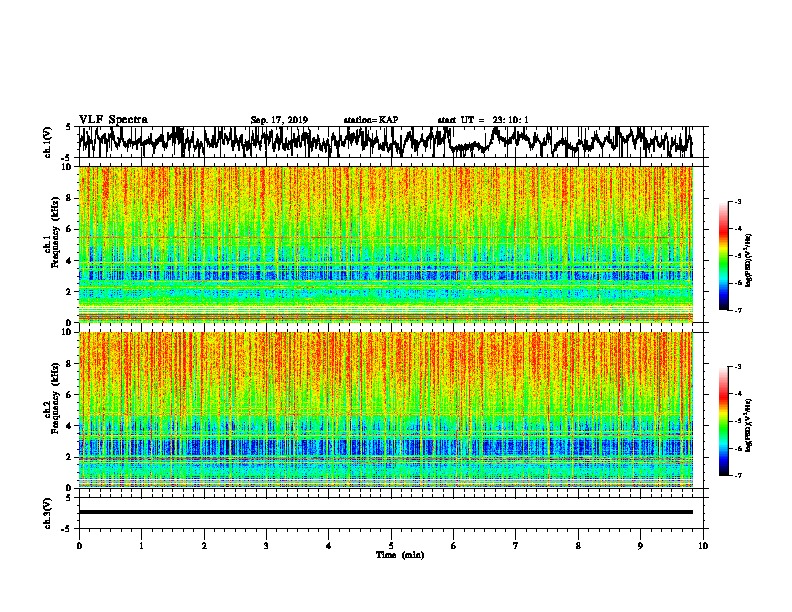This screenshot has width=792, height=612.
Task: Click the "6" kHz tick on ch.1 axis
Action: [x=70, y=229]
